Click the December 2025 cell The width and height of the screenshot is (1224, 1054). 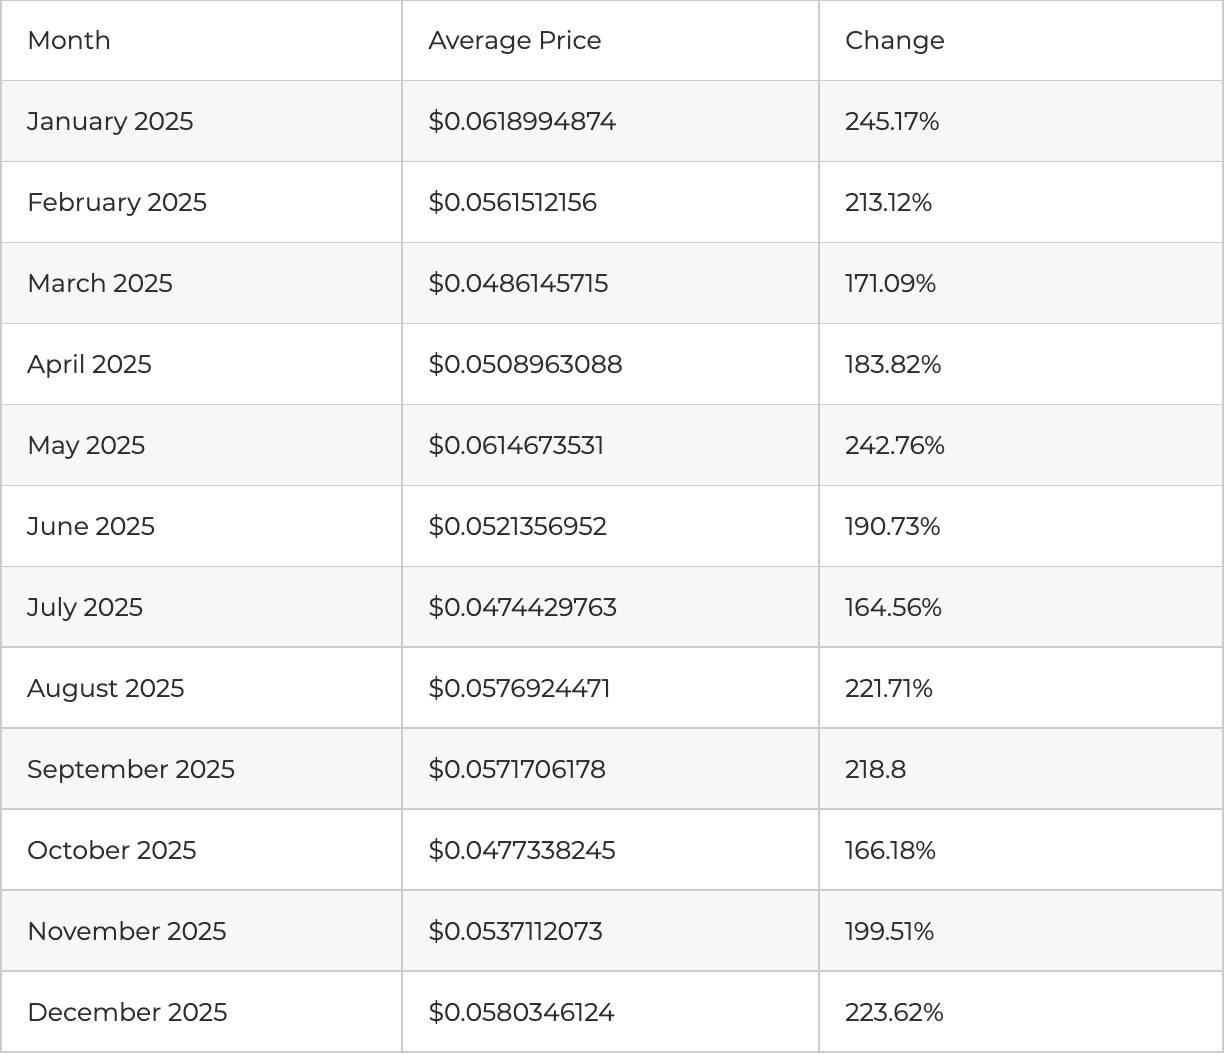pyautogui.click(x=127, y=1013)
